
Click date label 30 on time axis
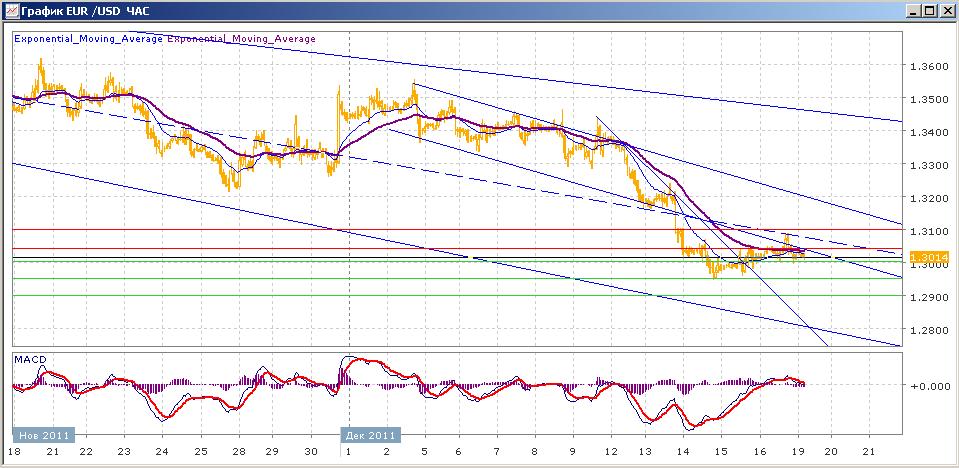point(311,451)
